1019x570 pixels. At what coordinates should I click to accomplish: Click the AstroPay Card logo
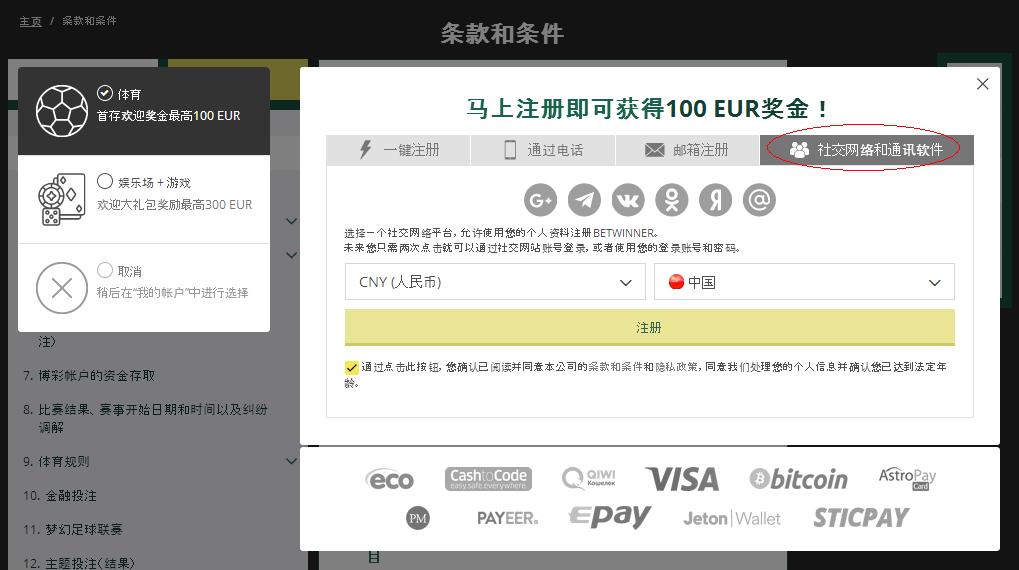coord(907,478)
